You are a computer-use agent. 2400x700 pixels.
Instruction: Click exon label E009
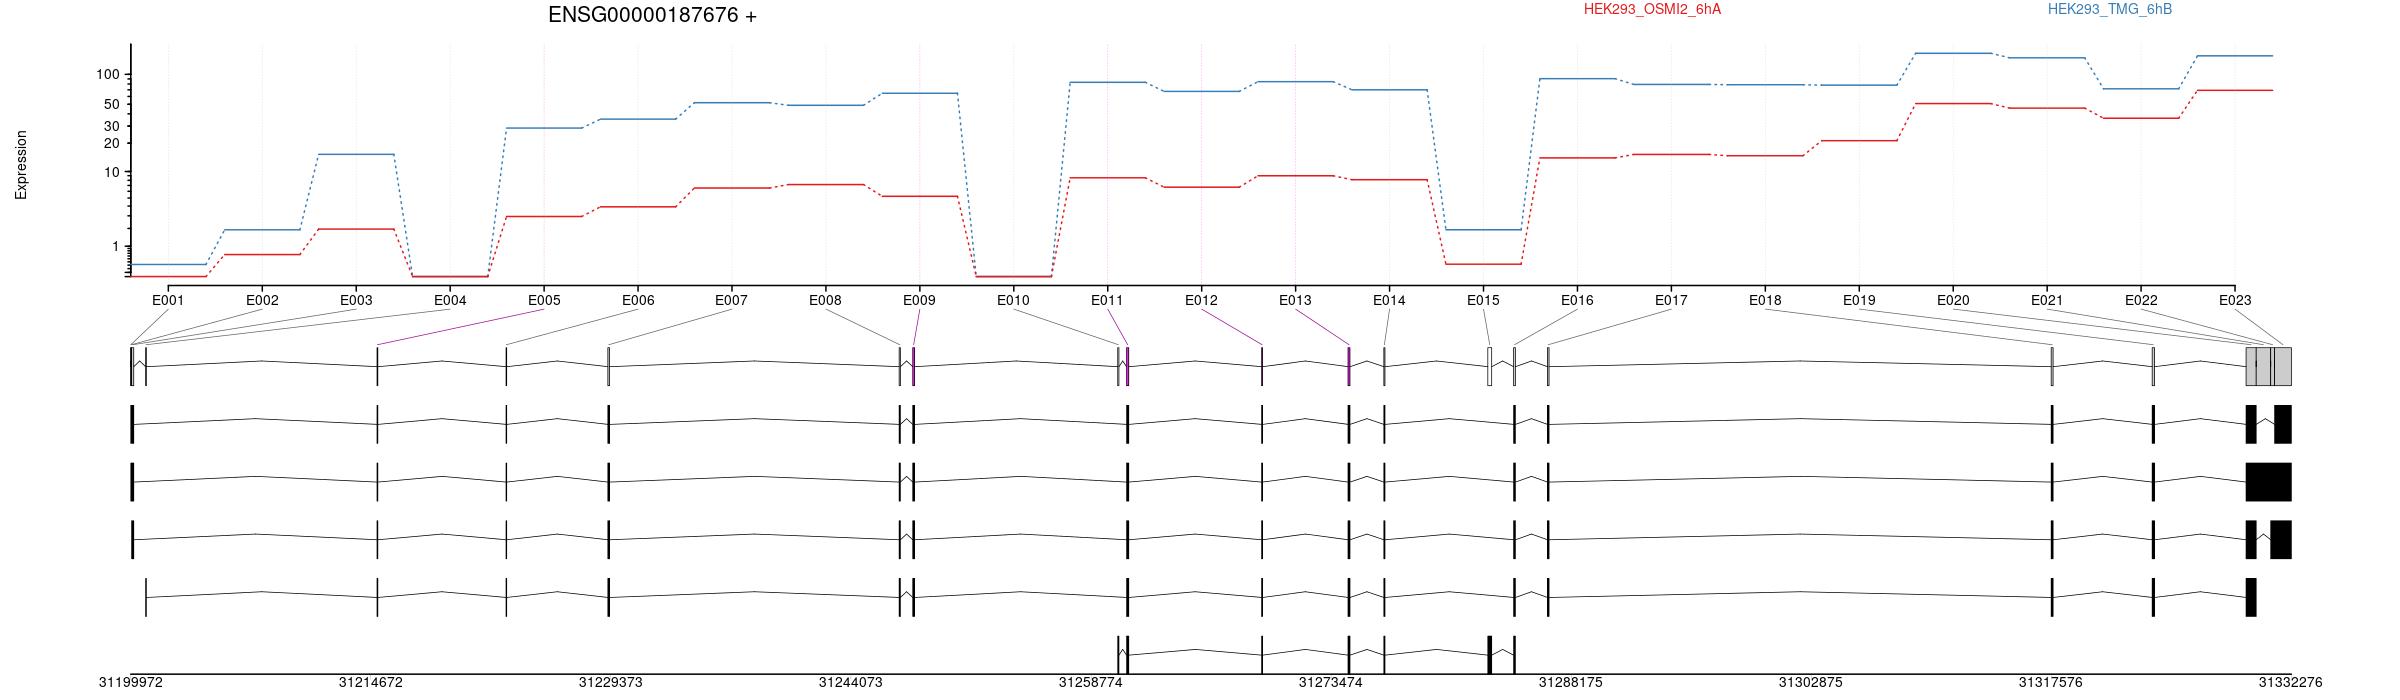point(919,300)
